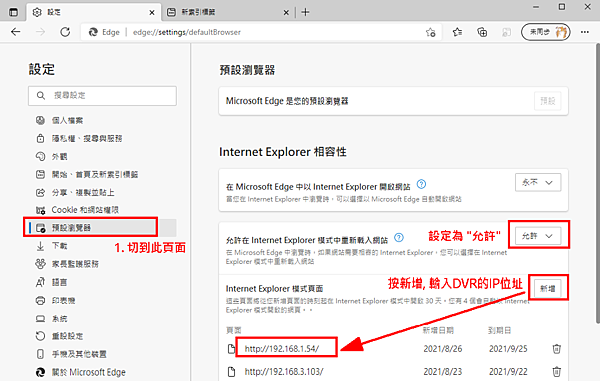This screenshot has width=600, height=381.
Task: Go back with the back arrow
Action: click(16, 32)
